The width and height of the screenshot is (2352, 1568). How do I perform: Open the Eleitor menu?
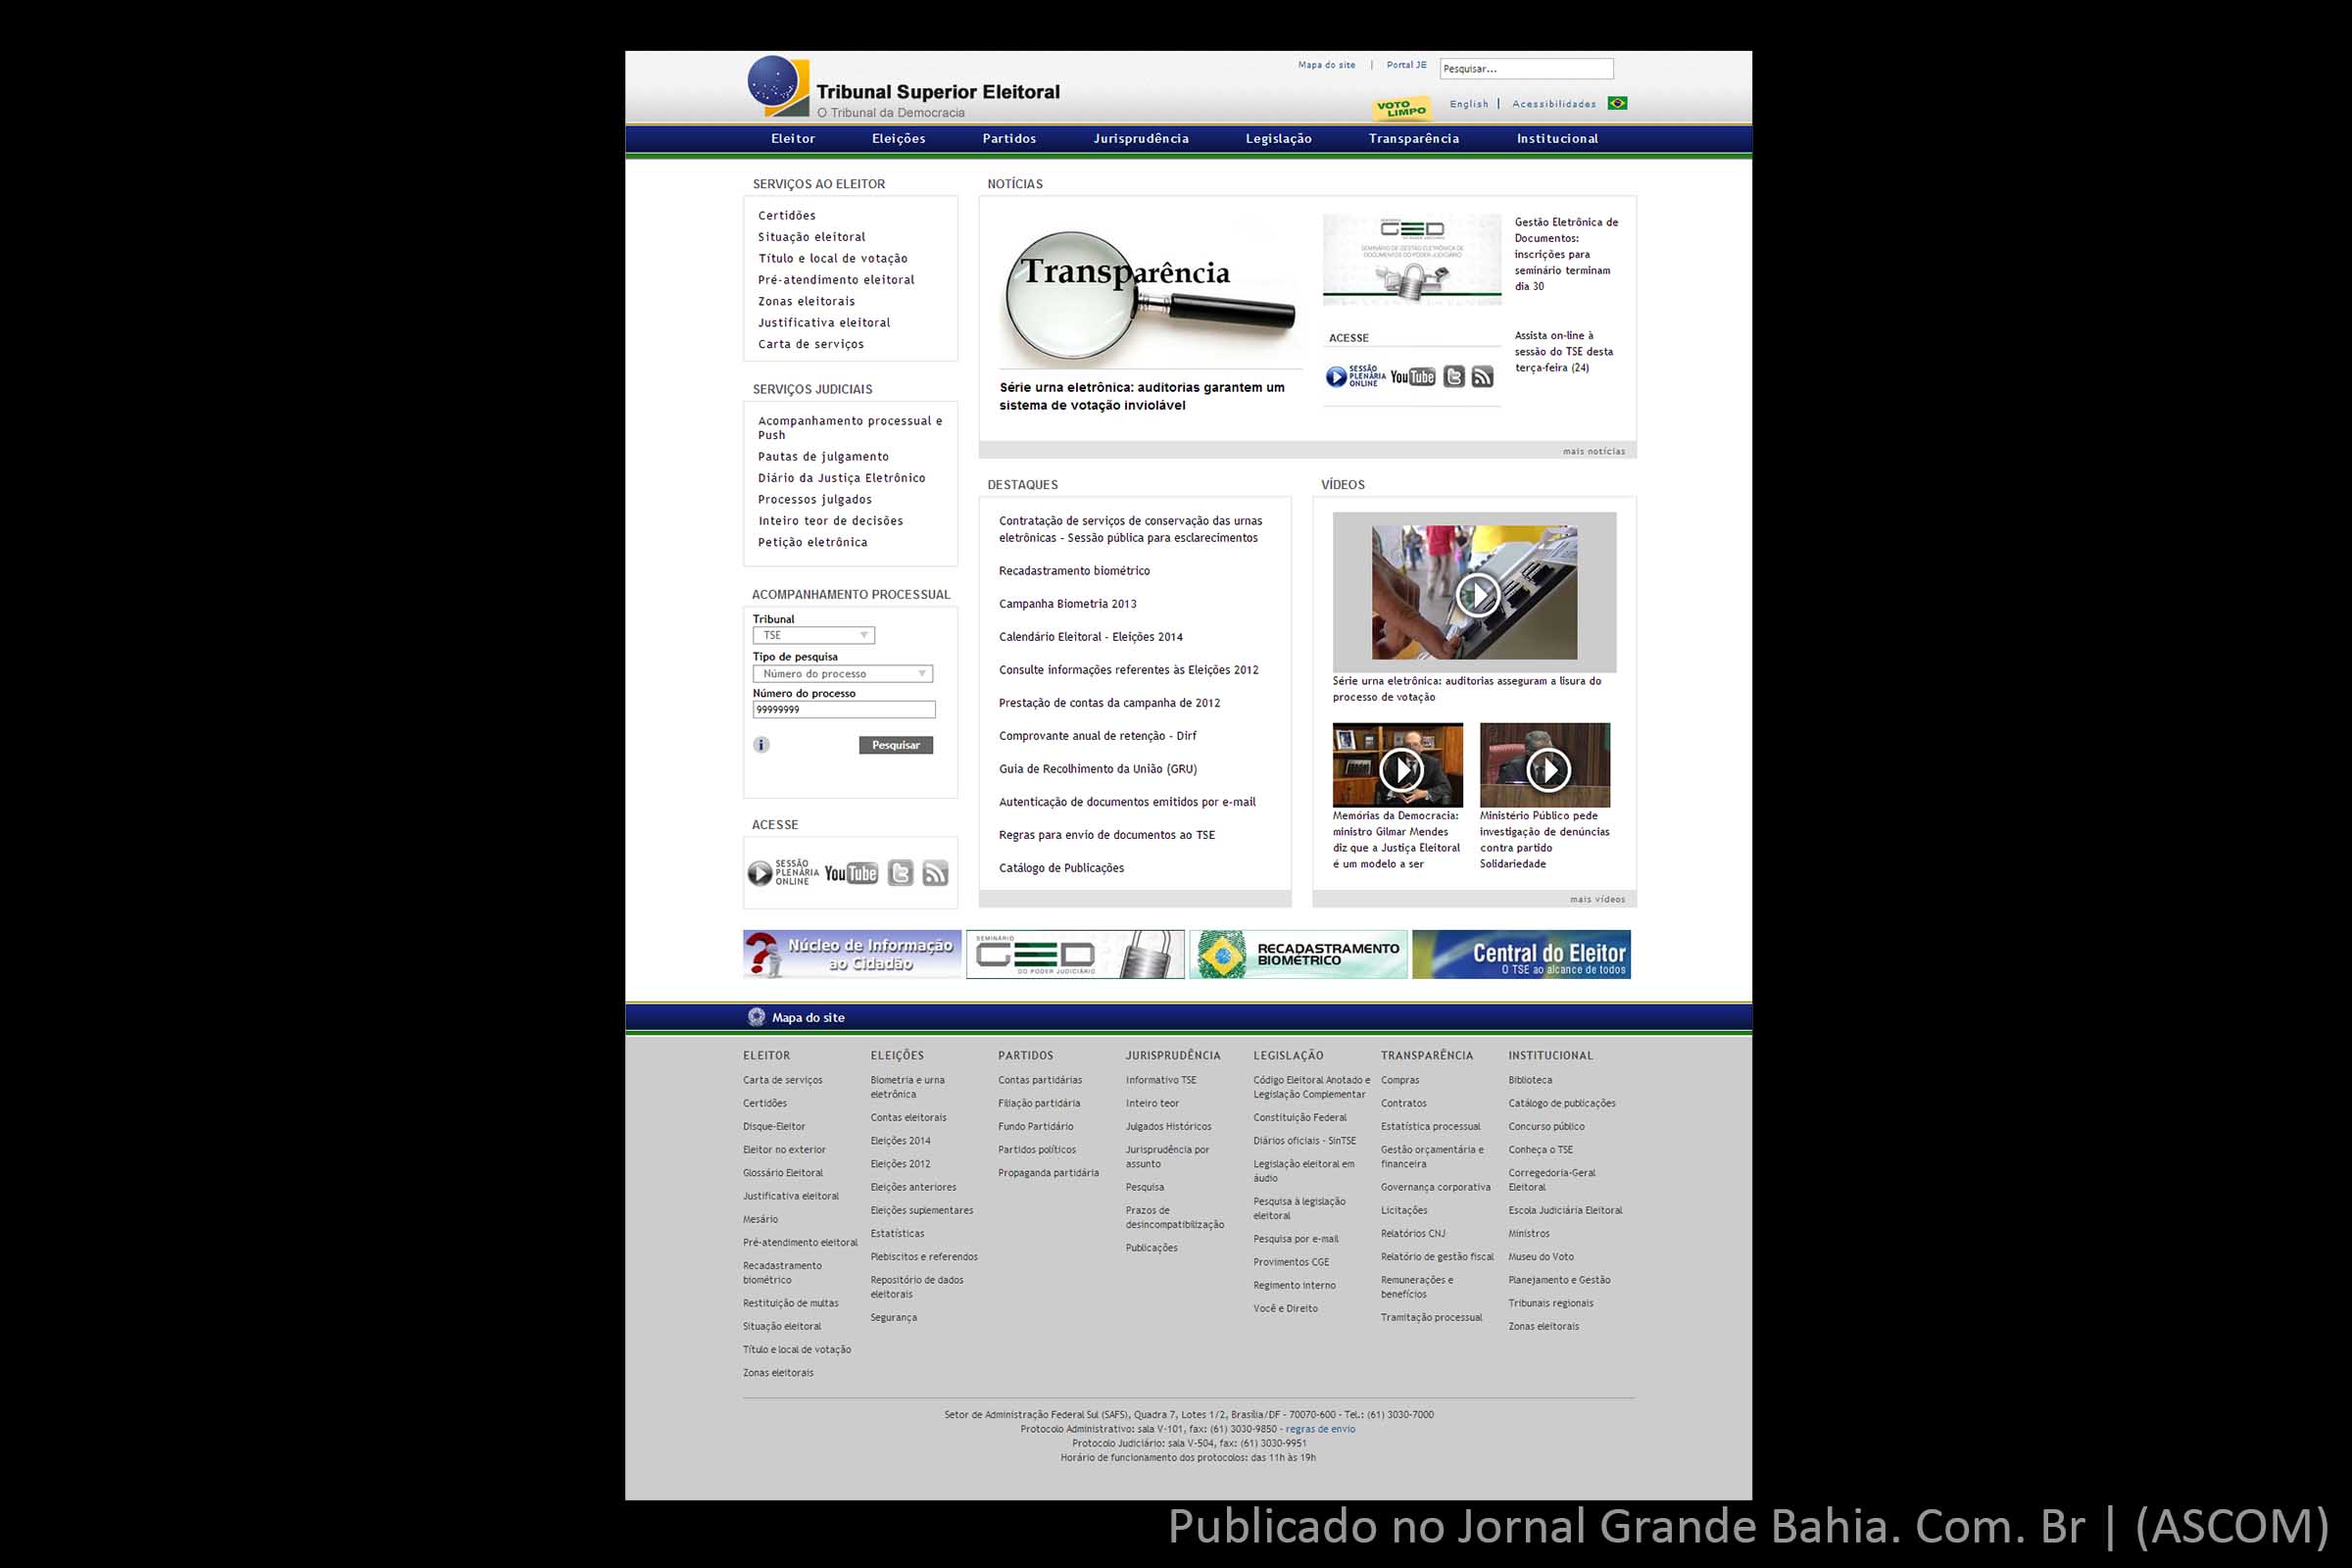click(793, 139)
